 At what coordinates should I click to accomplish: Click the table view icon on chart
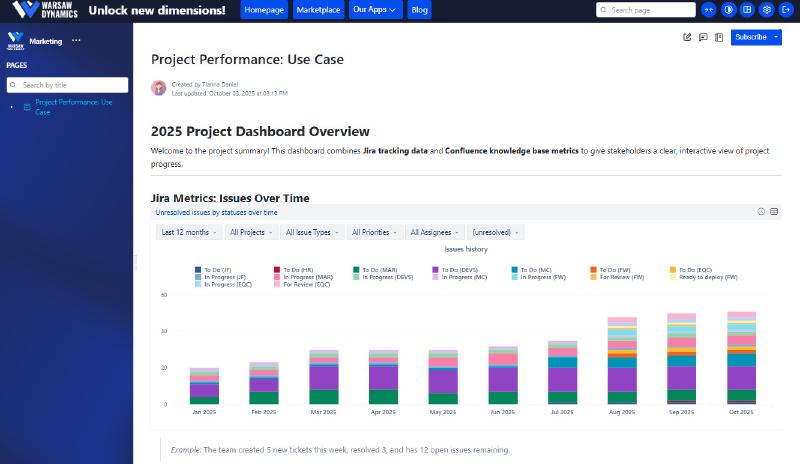[x=774, y=212]
